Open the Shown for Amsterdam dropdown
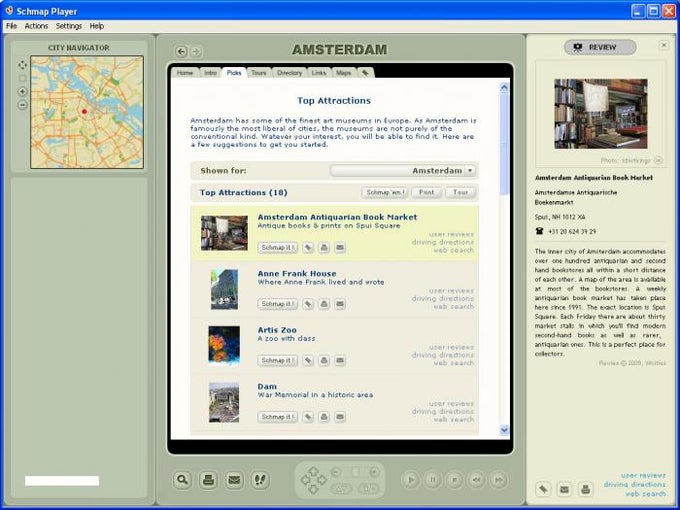The image size is (680, 510). (404, 171)
